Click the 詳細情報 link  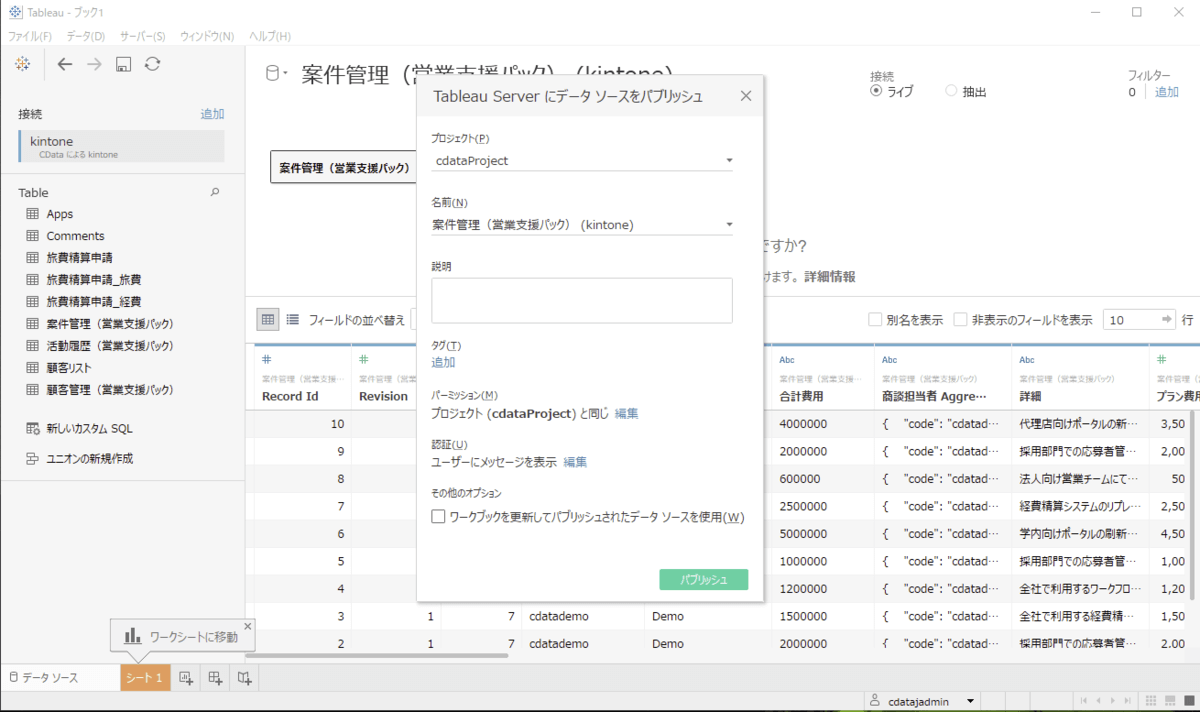coord(830,276)
